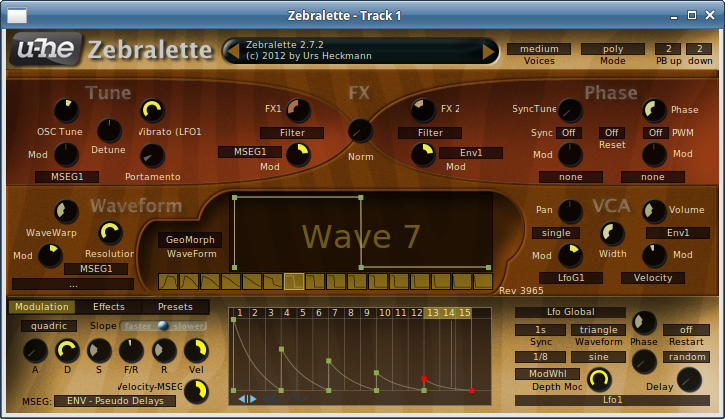Click the envelope Attack (A) knob
Screen dimensions: 725x419
pos(35,351)
